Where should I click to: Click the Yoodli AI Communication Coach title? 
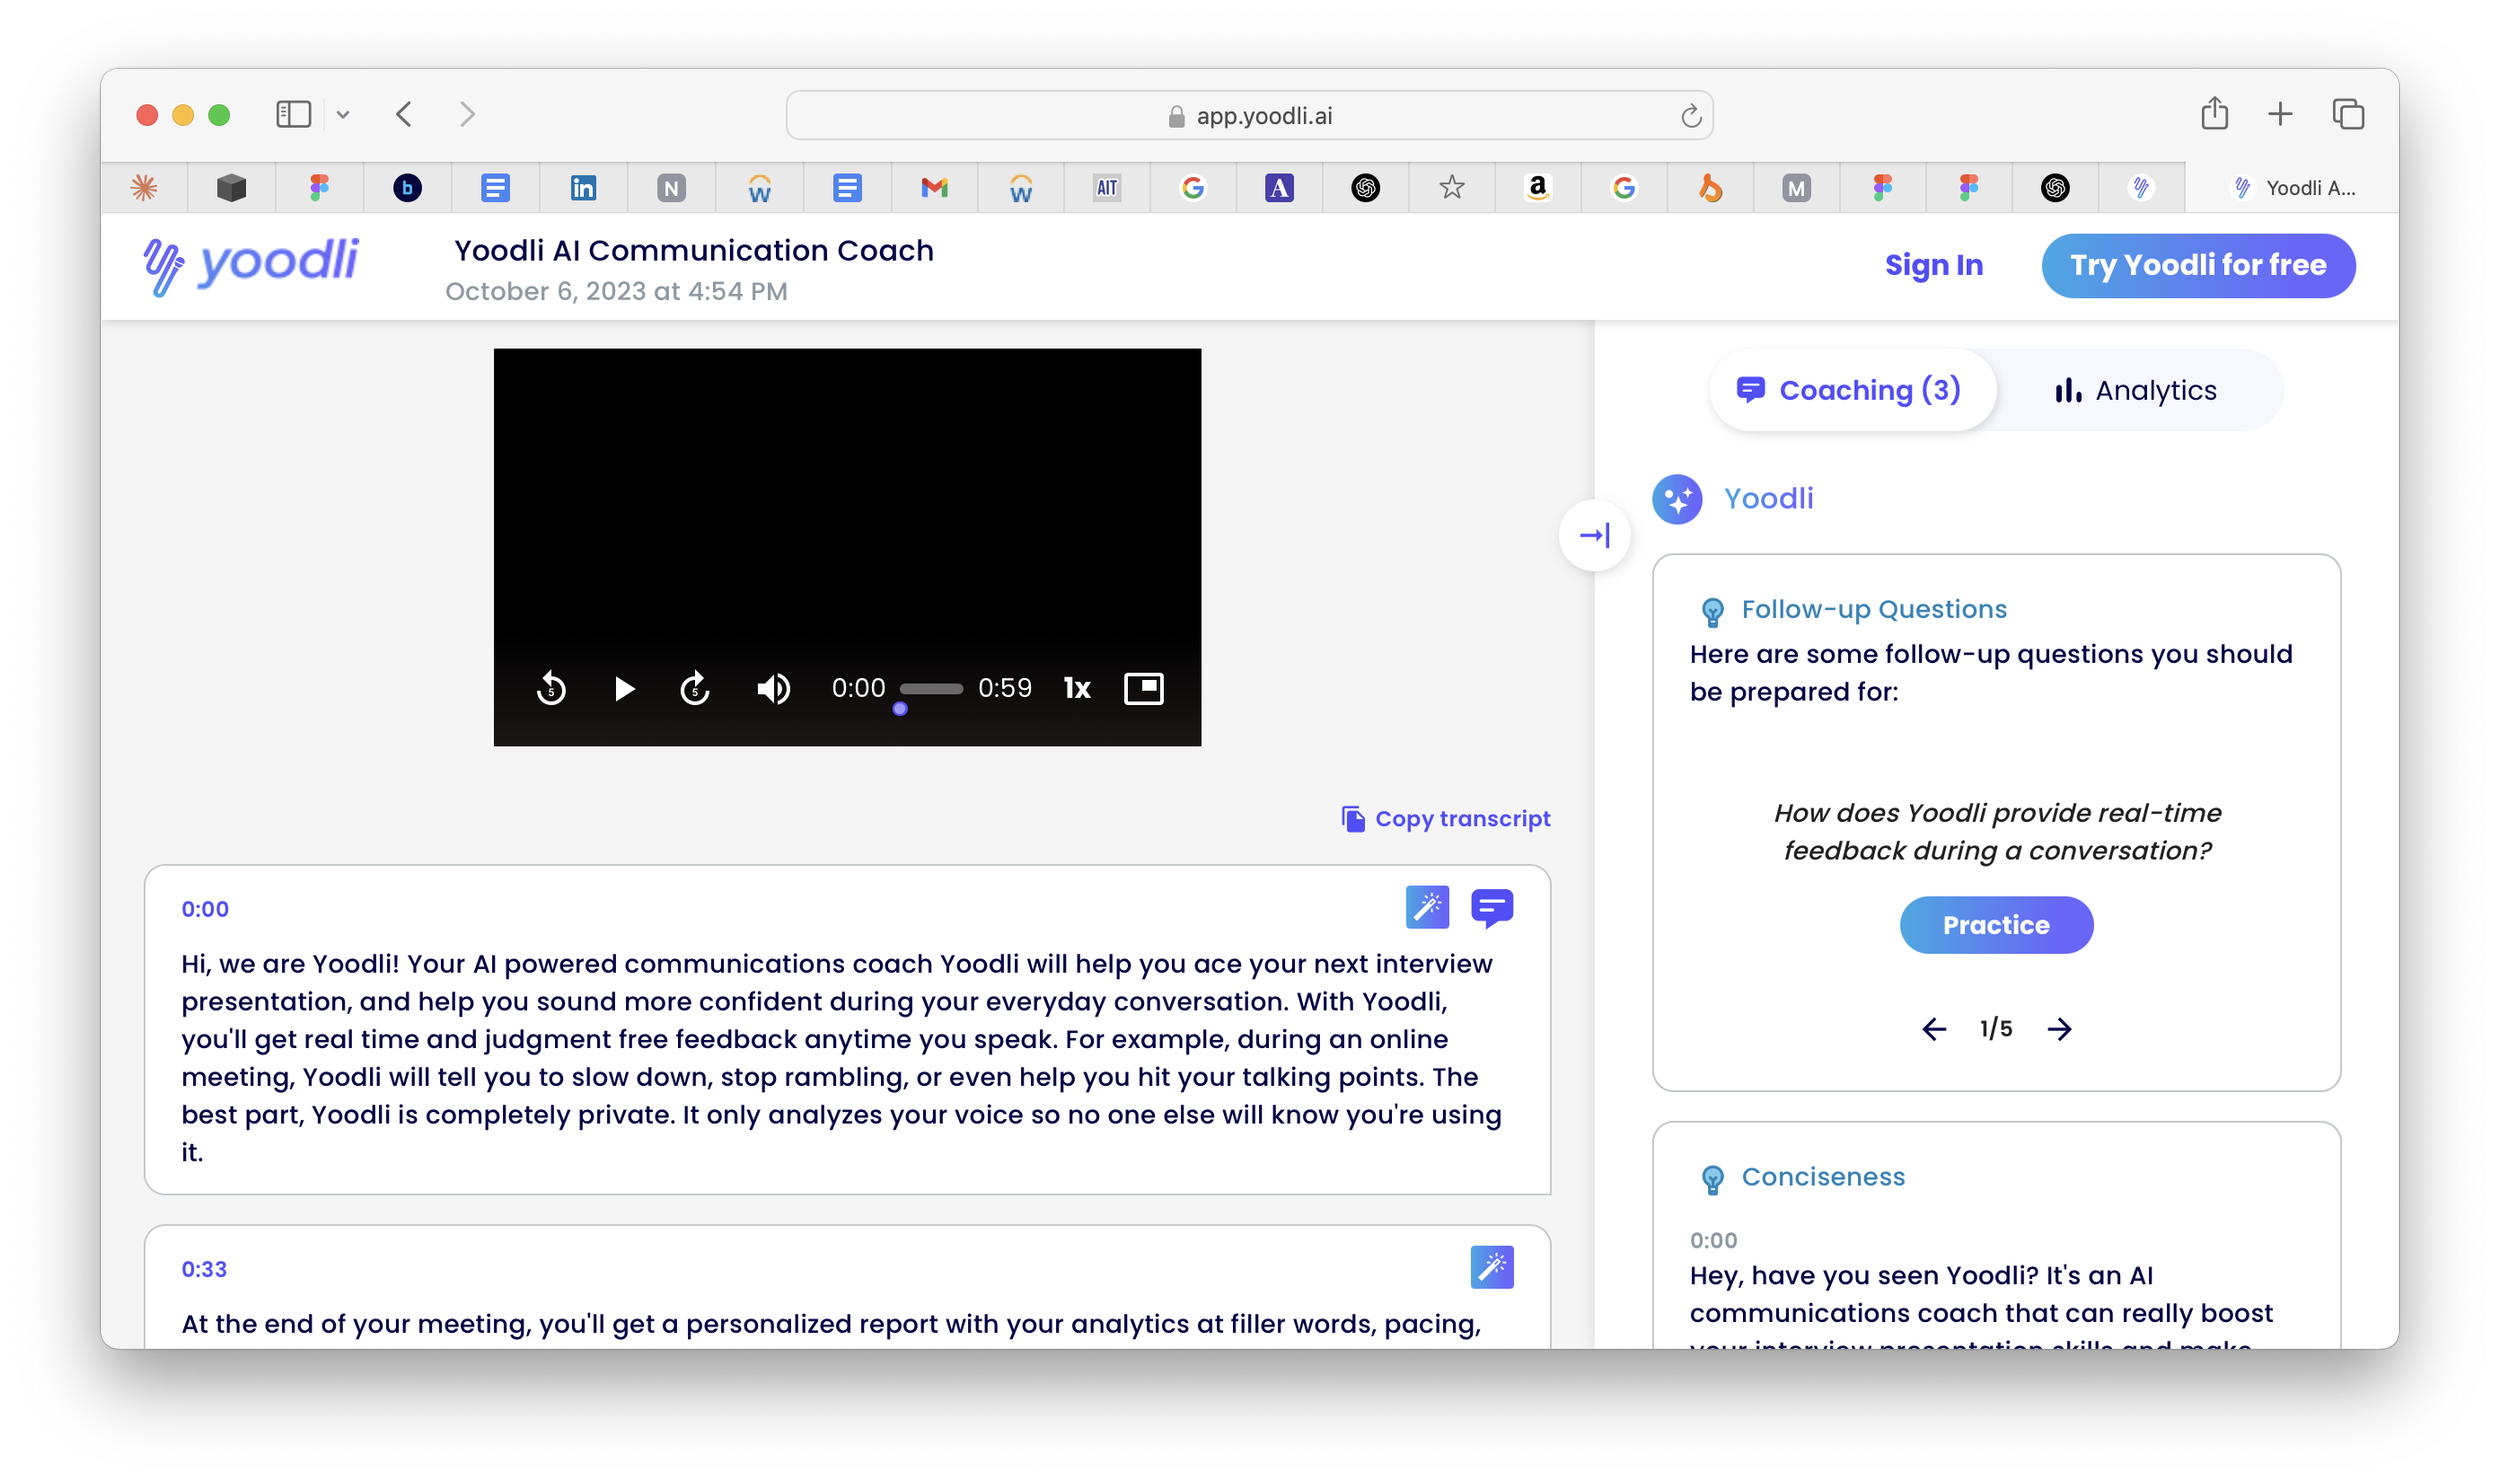pyautogui.click(x=694, y=250)
